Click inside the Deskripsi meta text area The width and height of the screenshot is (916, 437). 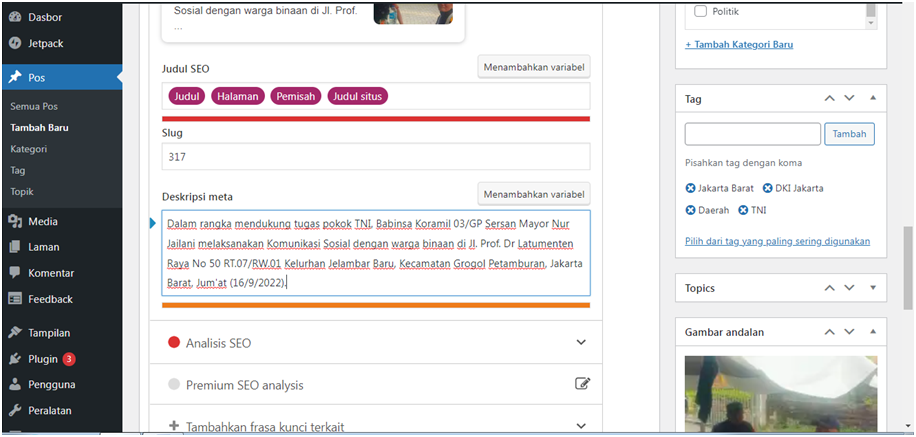[376, 253]
